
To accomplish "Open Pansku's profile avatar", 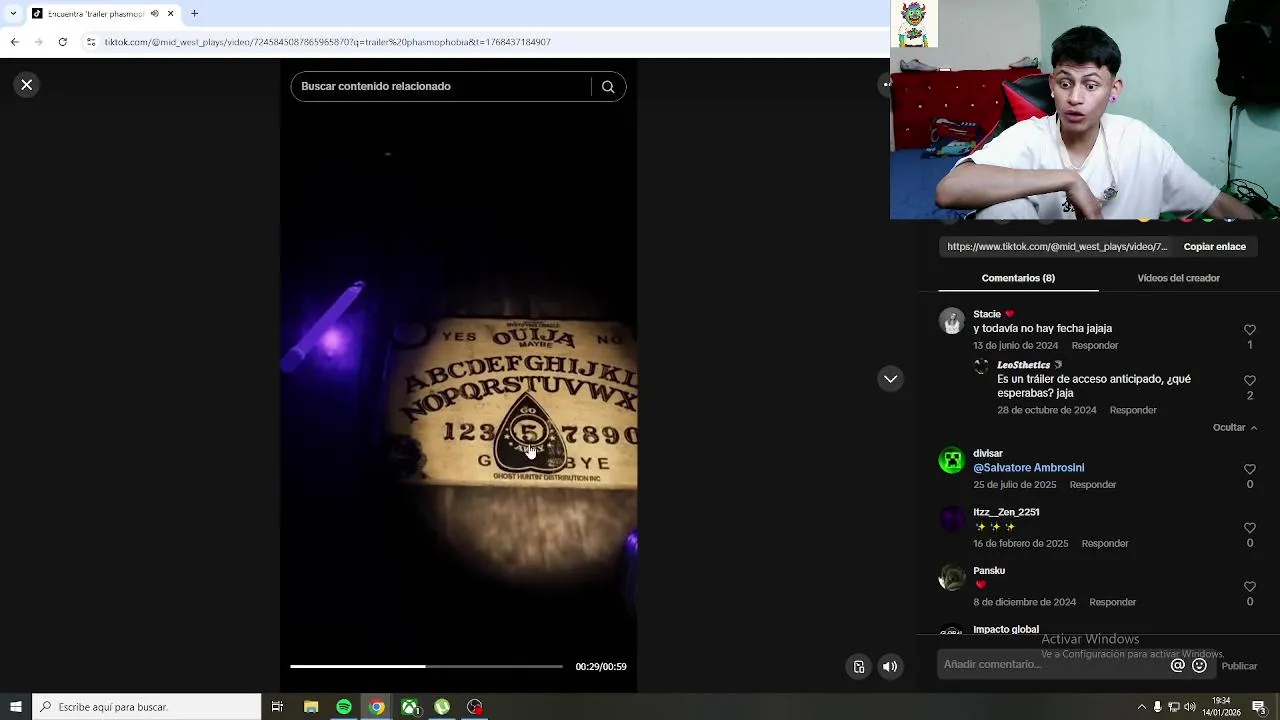I will pos(952,578).
